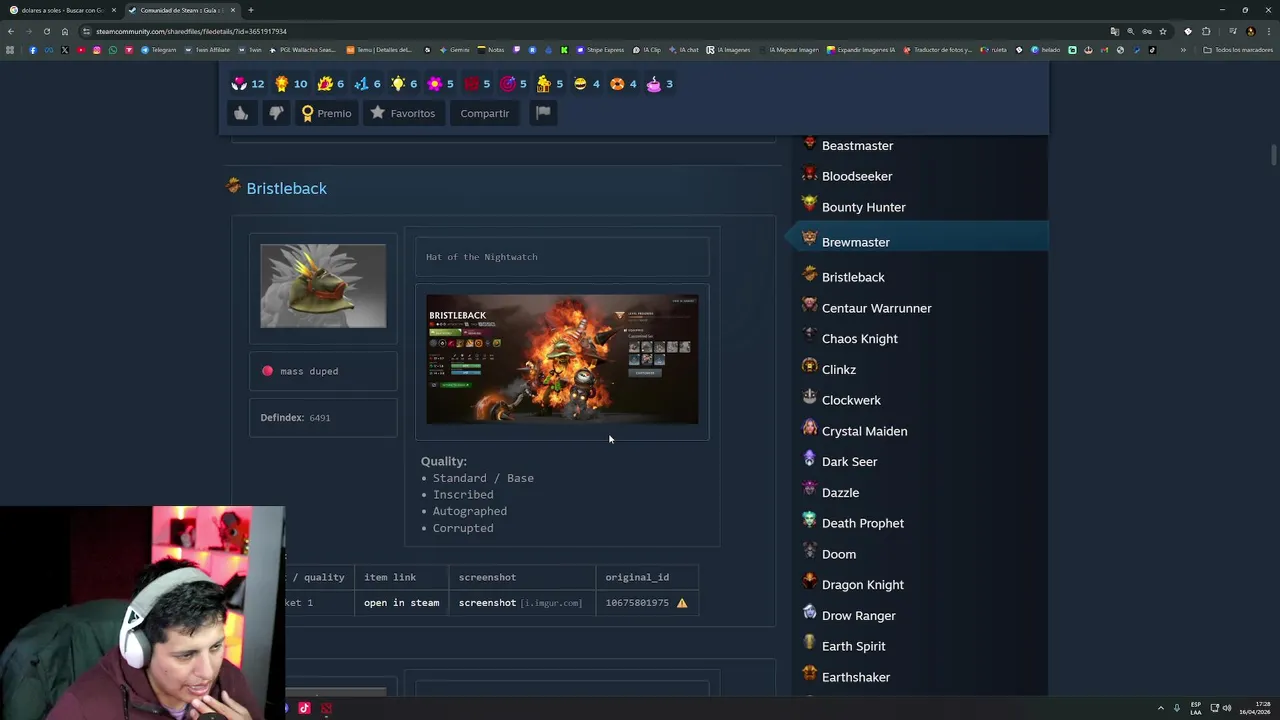This screenshot has width=1280, height=720.
Task: Jump to Clockwerk section
Action: (x=851, y=400)
